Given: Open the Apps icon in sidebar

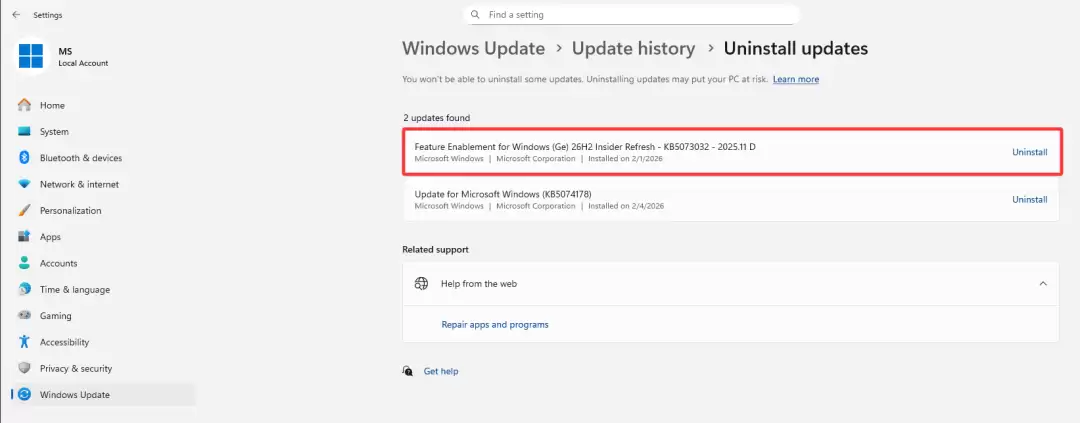Looking at the screenshot, I should tap(25, 236).
